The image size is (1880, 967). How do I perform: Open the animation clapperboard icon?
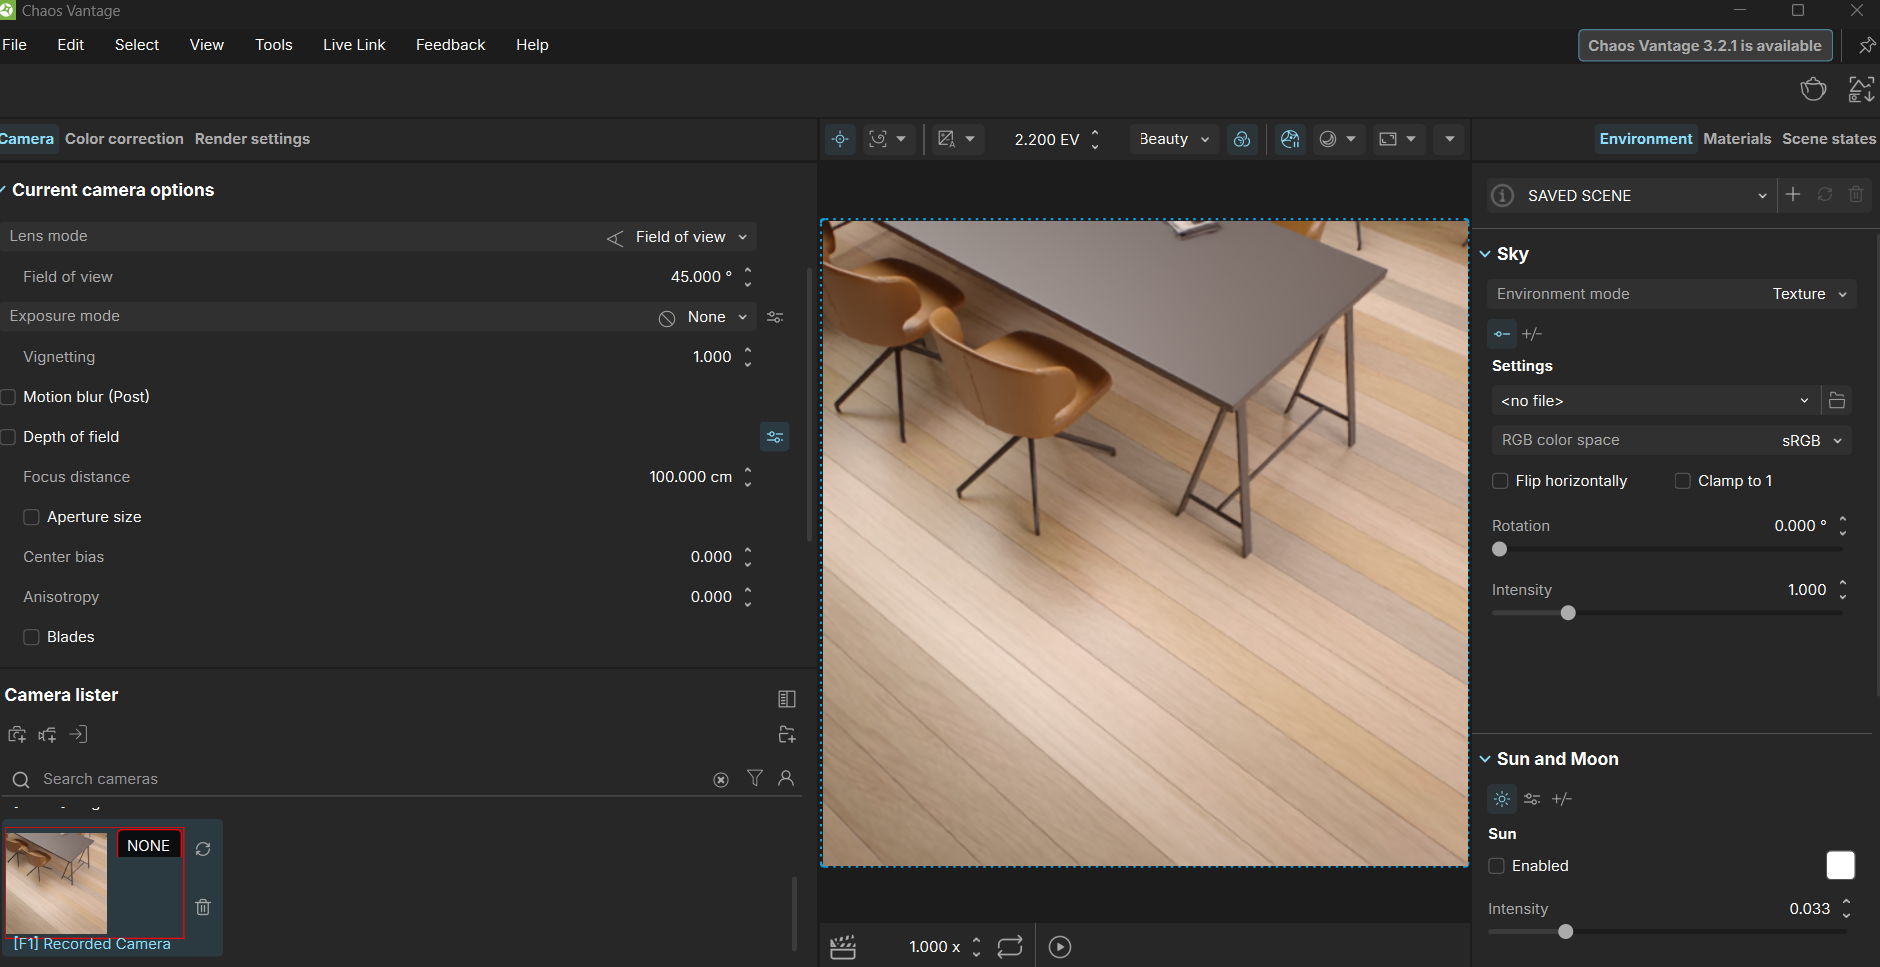point(843,947)
